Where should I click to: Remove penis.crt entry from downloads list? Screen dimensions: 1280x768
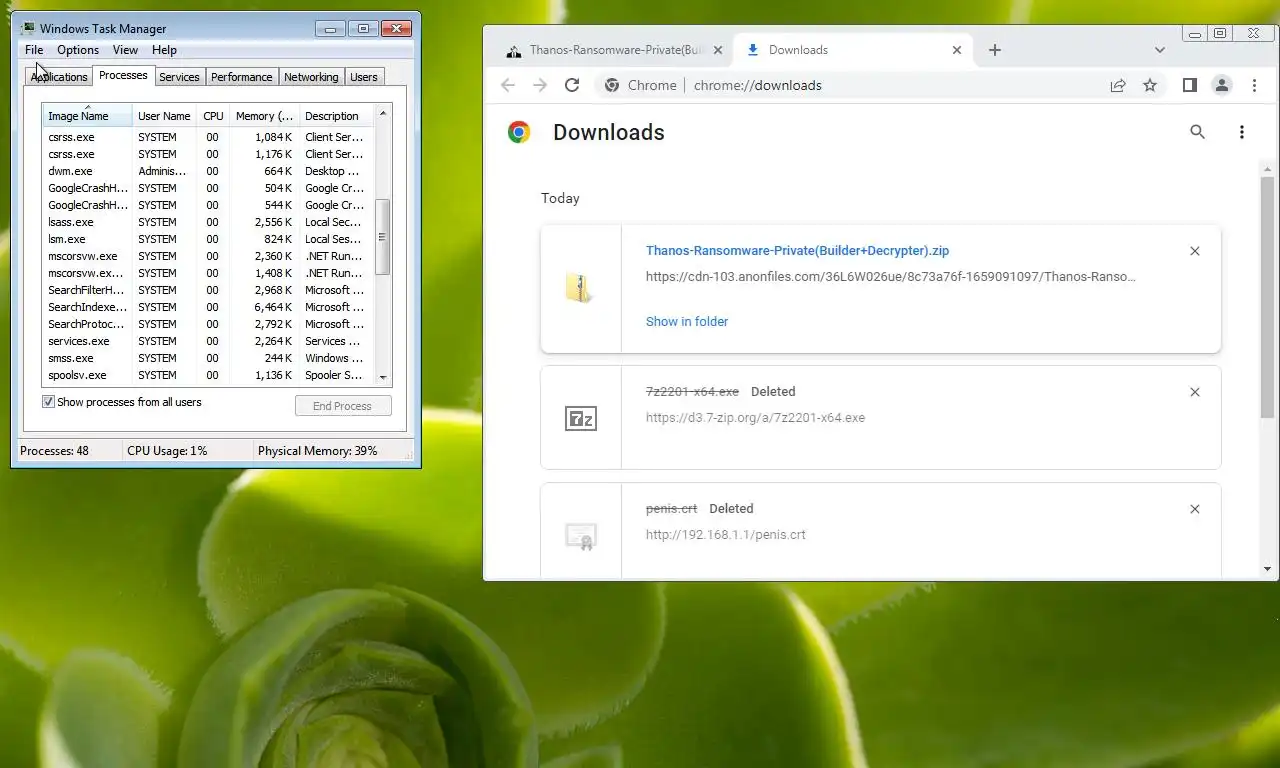pyautogui.click(x=1194, y=509)
